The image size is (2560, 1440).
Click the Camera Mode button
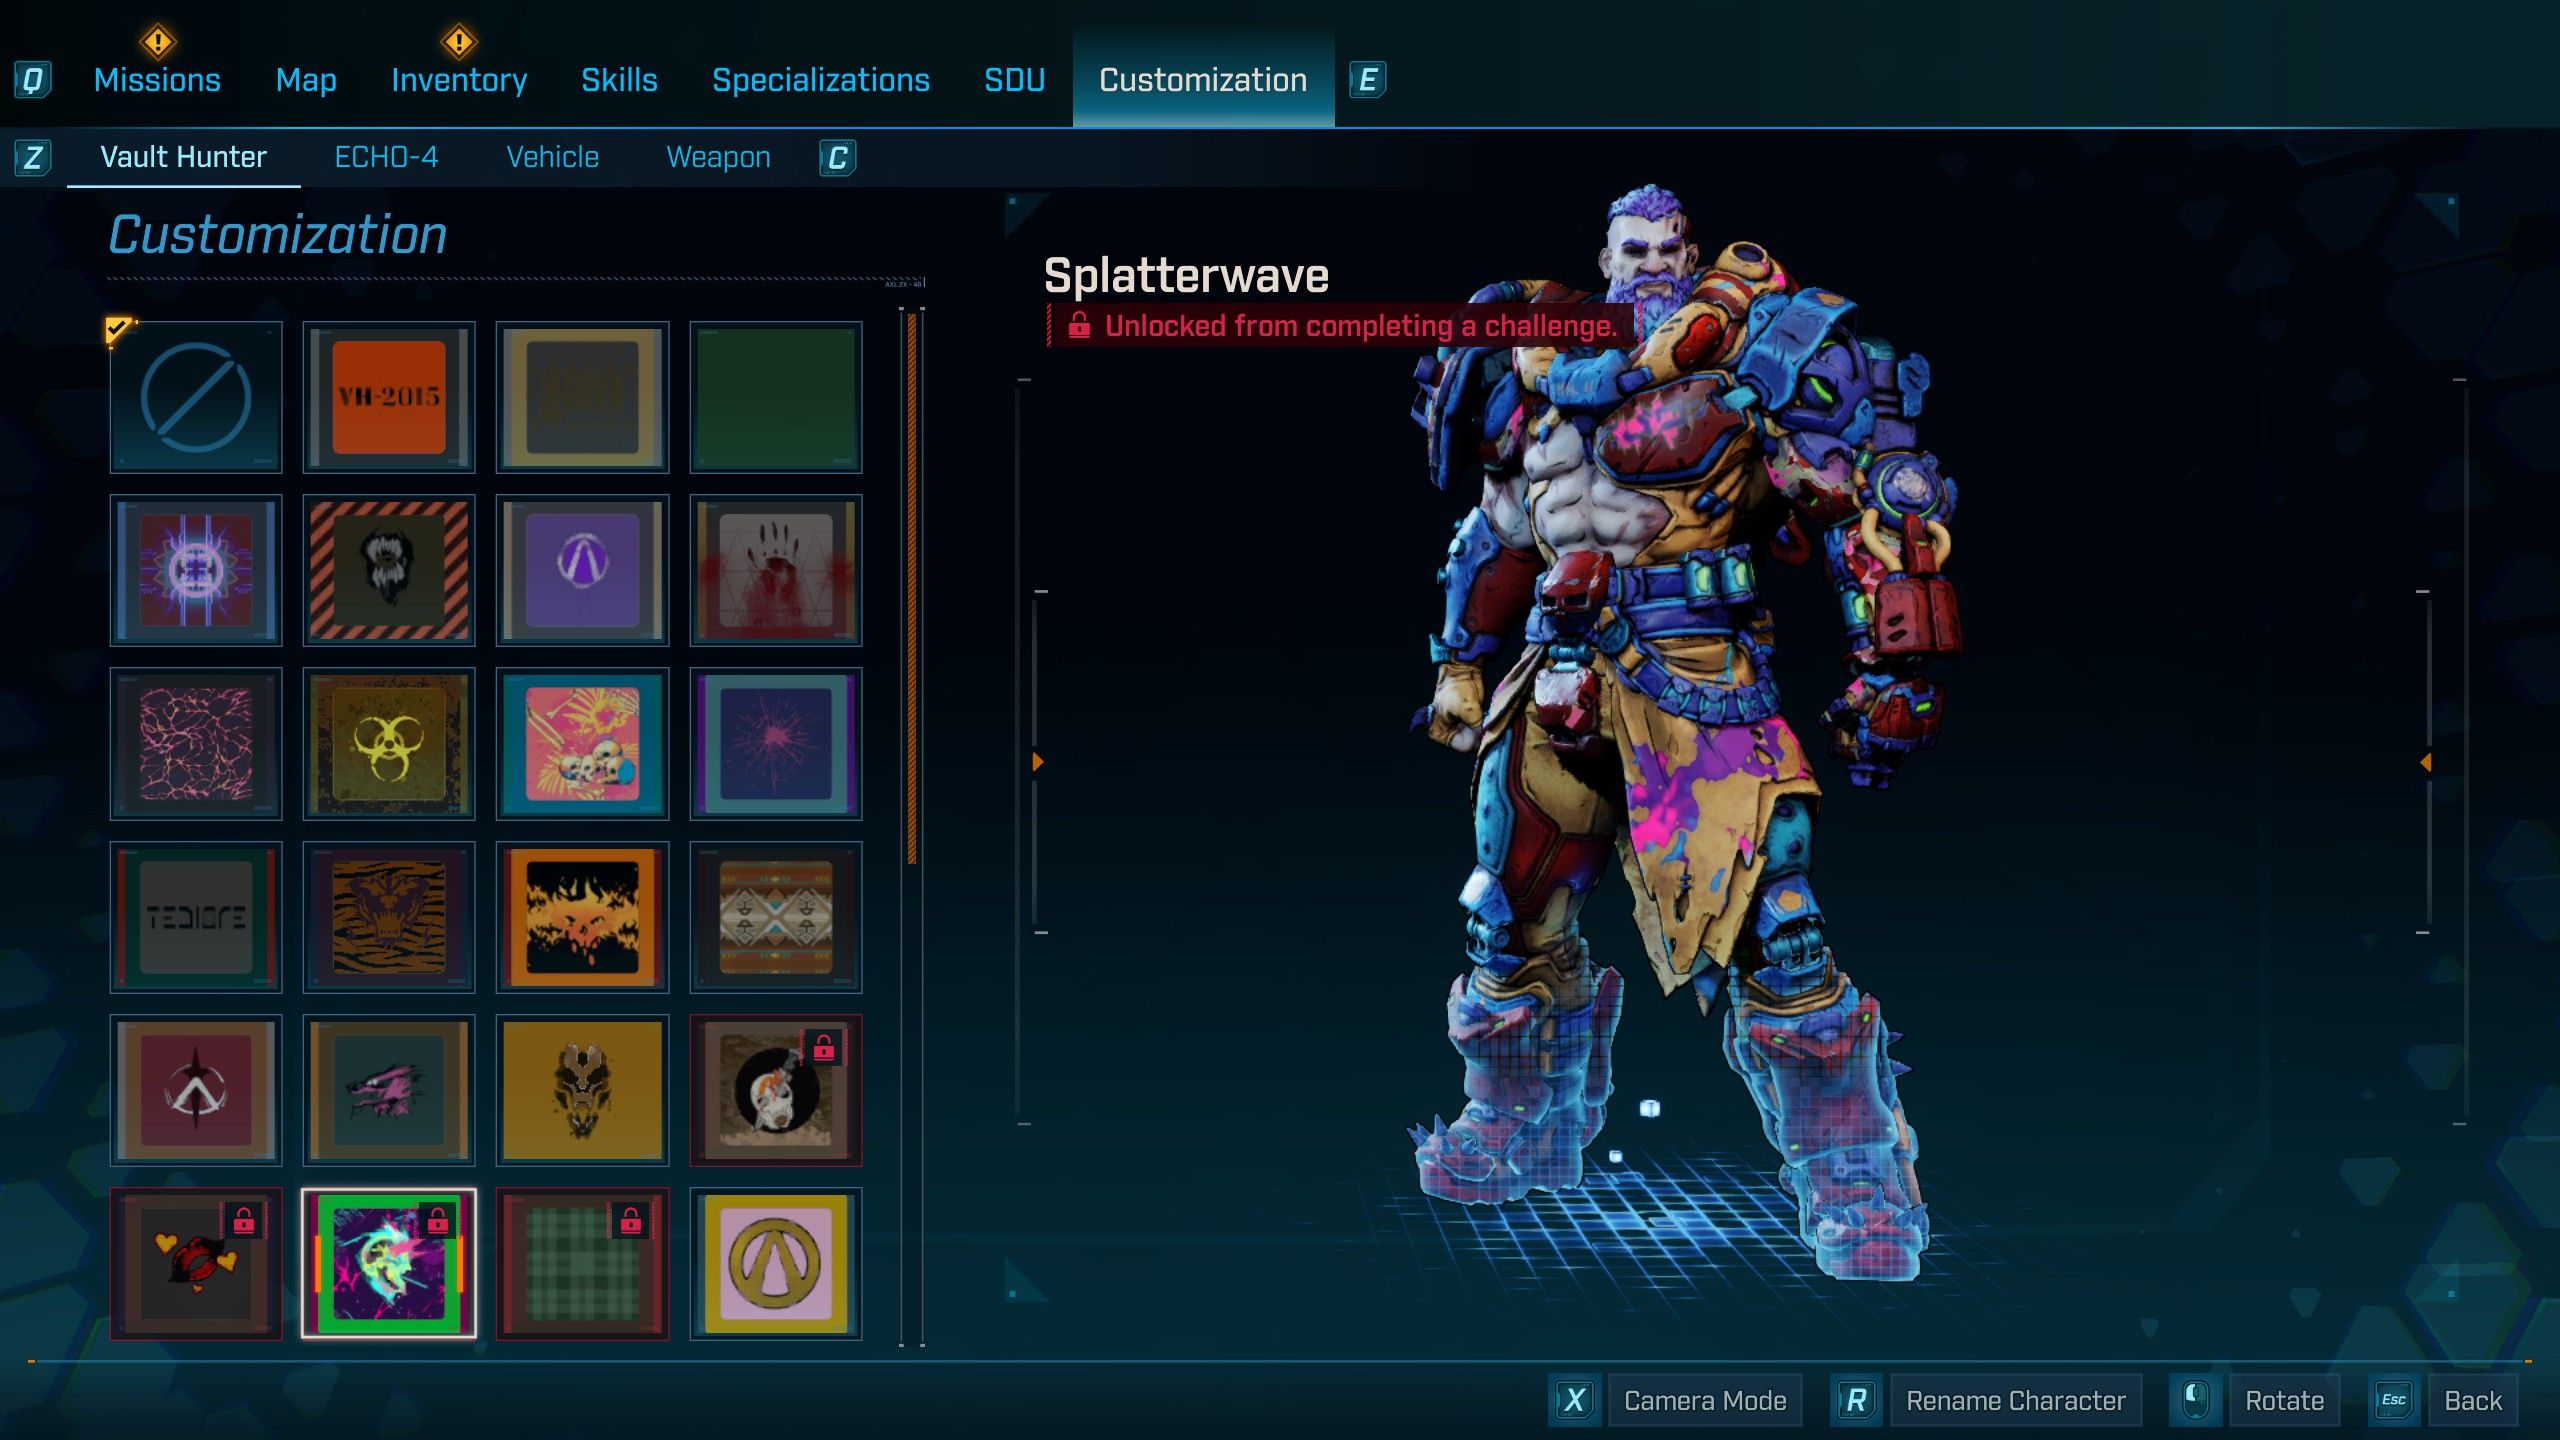[1705, 1400]
